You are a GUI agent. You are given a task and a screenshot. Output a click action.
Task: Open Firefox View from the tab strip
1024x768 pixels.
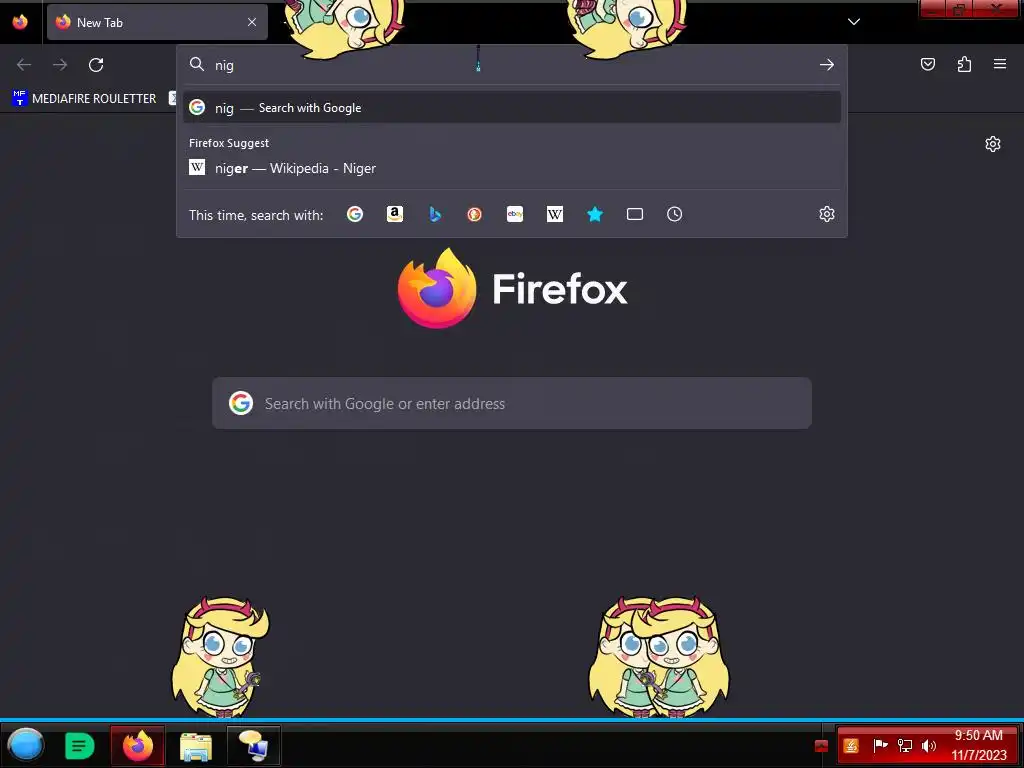[20, 22]
